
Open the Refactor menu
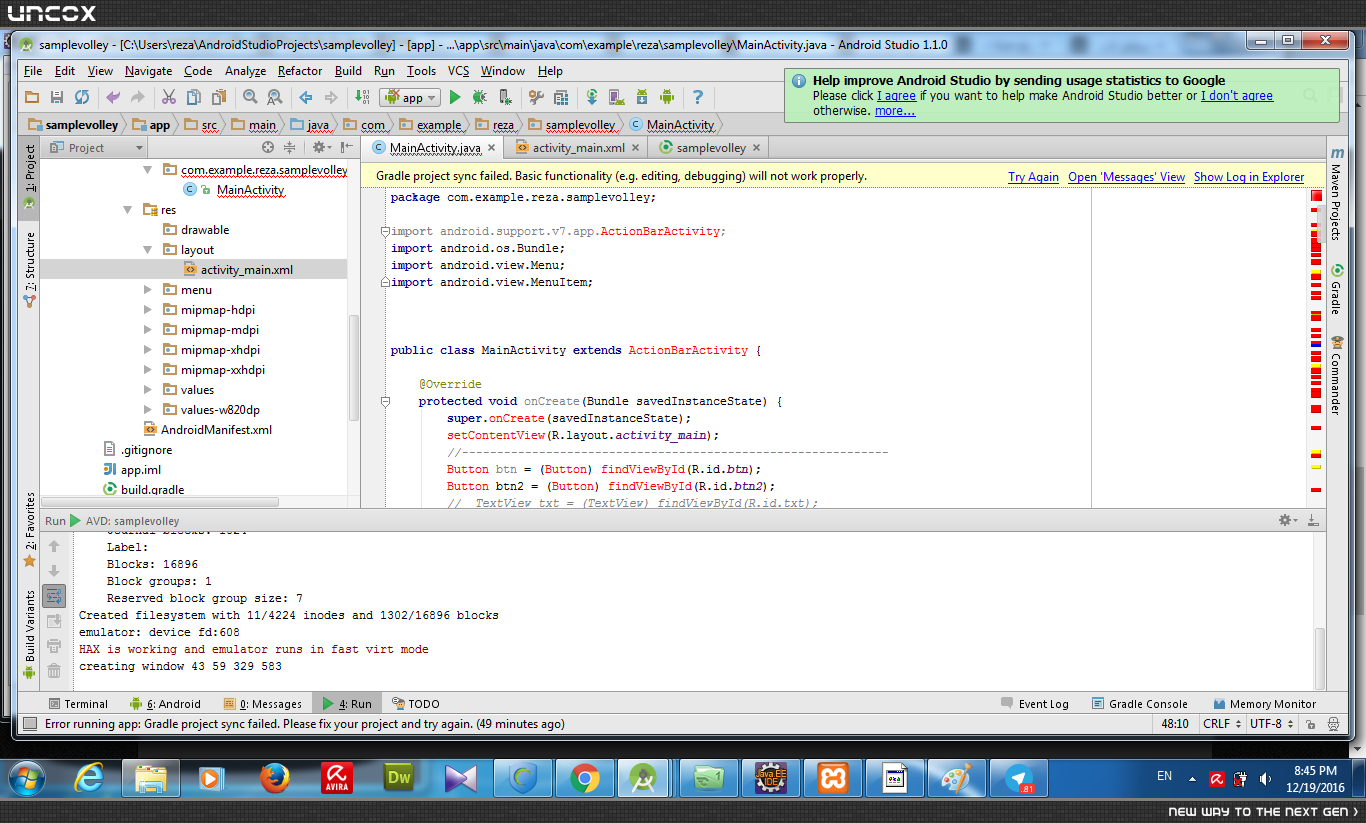(x=300, y=71)
